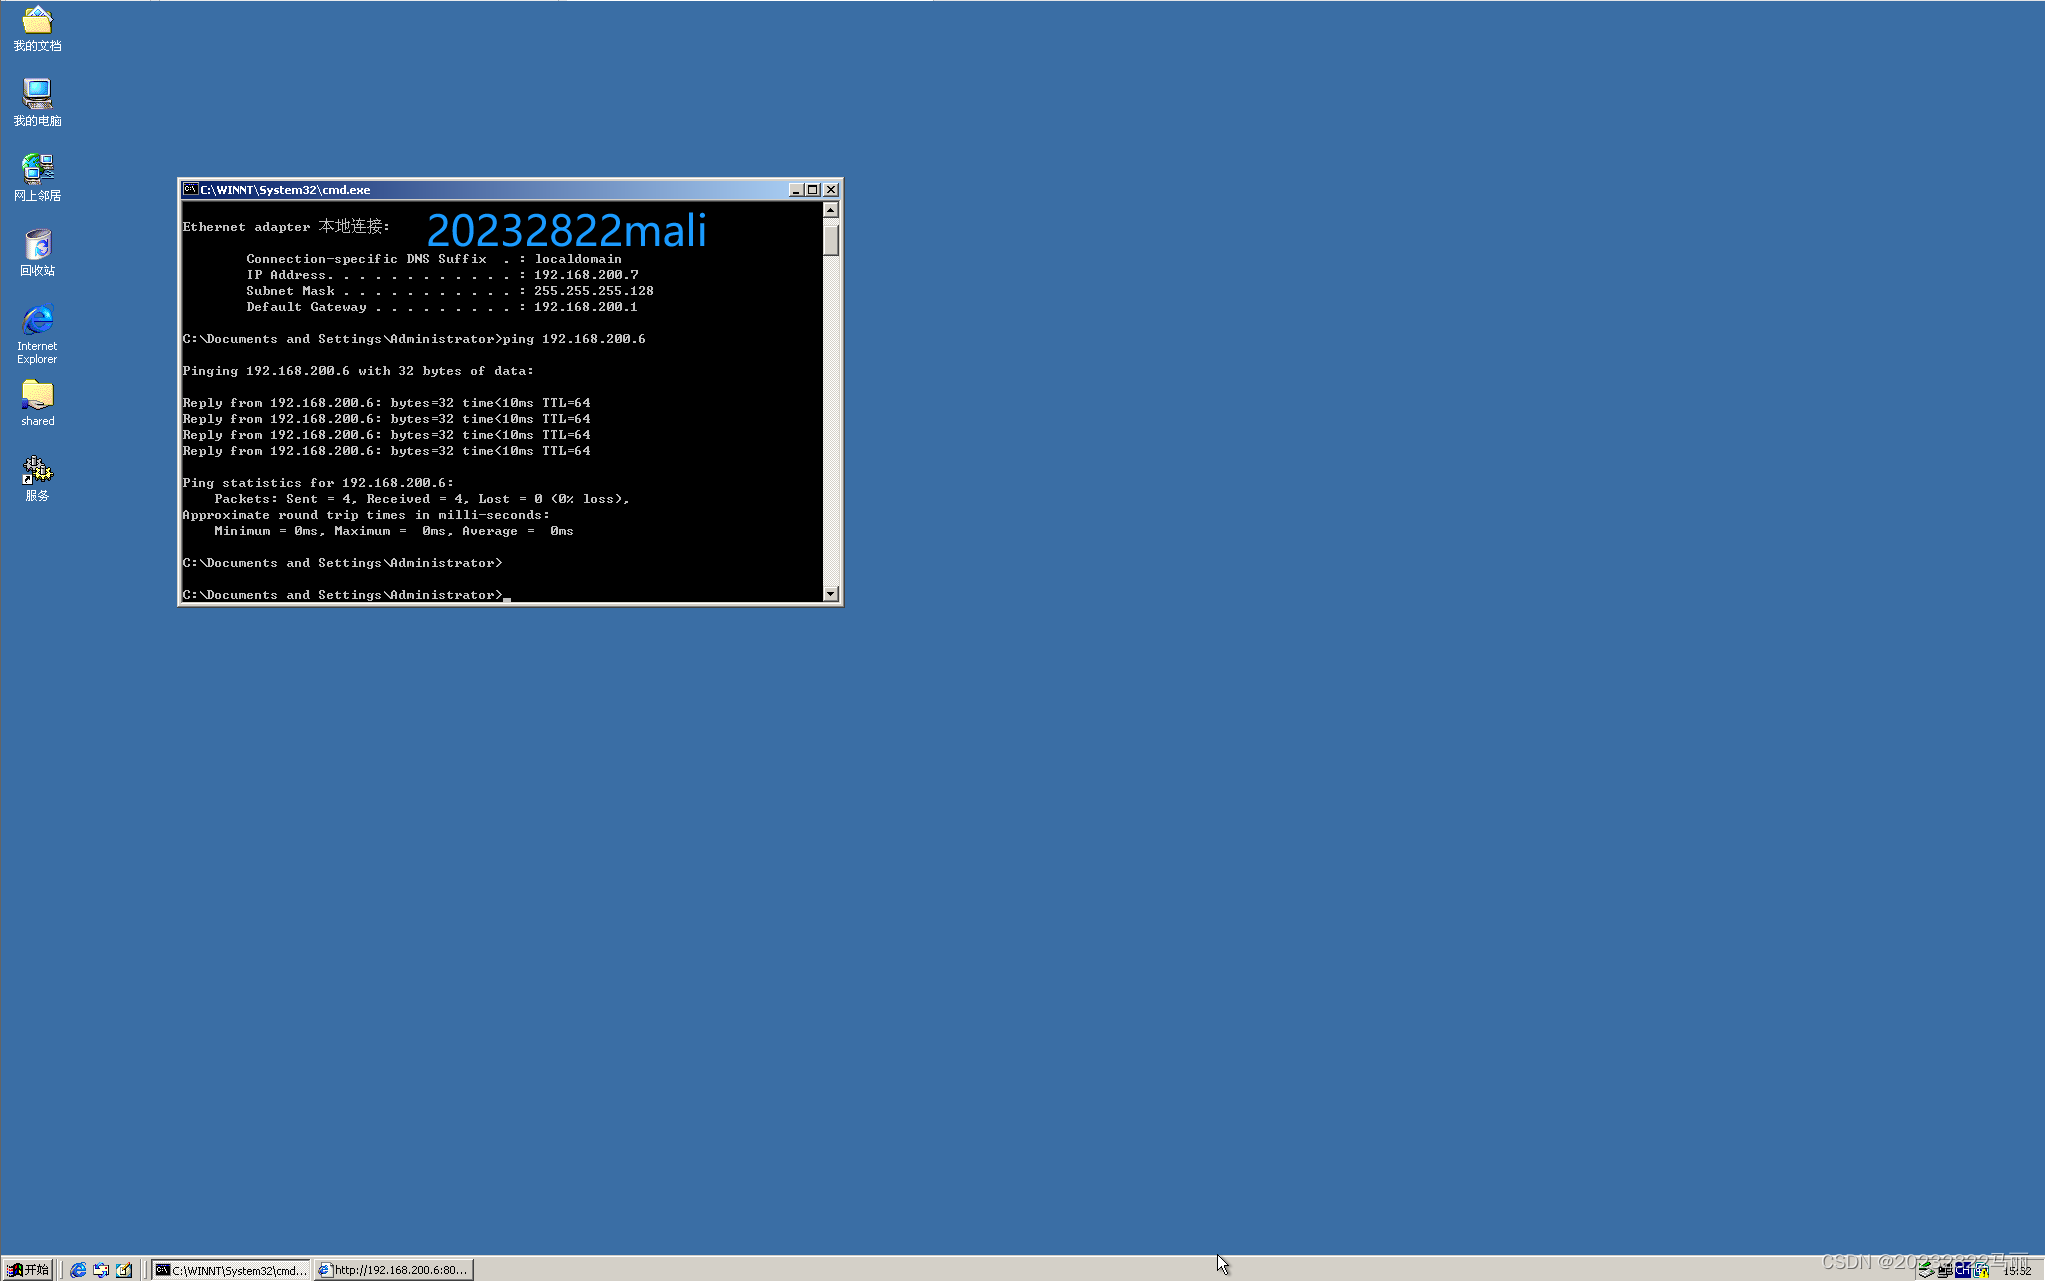This screenshot has height=1281, width=2045.
Task: Click the Default Gateway 192.168.200.1 line
Action: coord(442,307)
